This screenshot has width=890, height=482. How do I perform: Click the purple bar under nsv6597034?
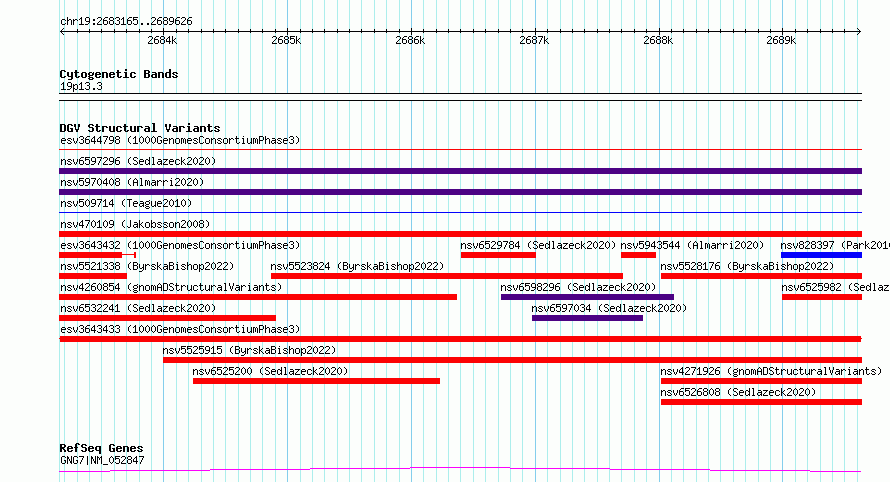tap(587, 318)
